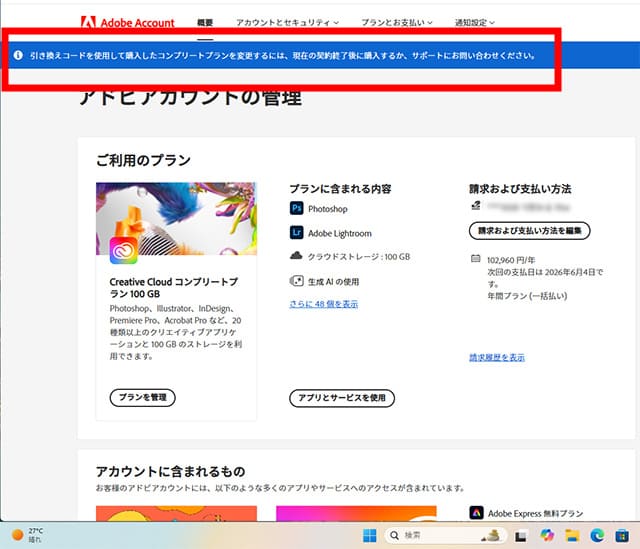Click the 102,960 円/年 price text

(511, 260)
